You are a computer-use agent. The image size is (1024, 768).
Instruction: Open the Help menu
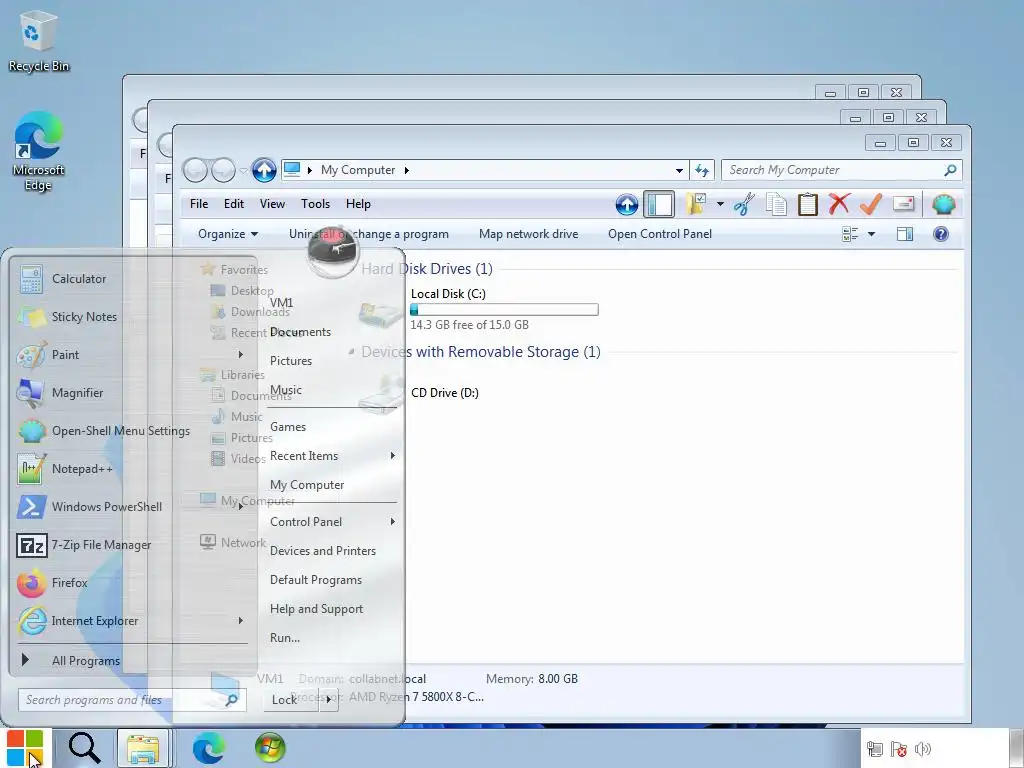[x=358, y=204]
